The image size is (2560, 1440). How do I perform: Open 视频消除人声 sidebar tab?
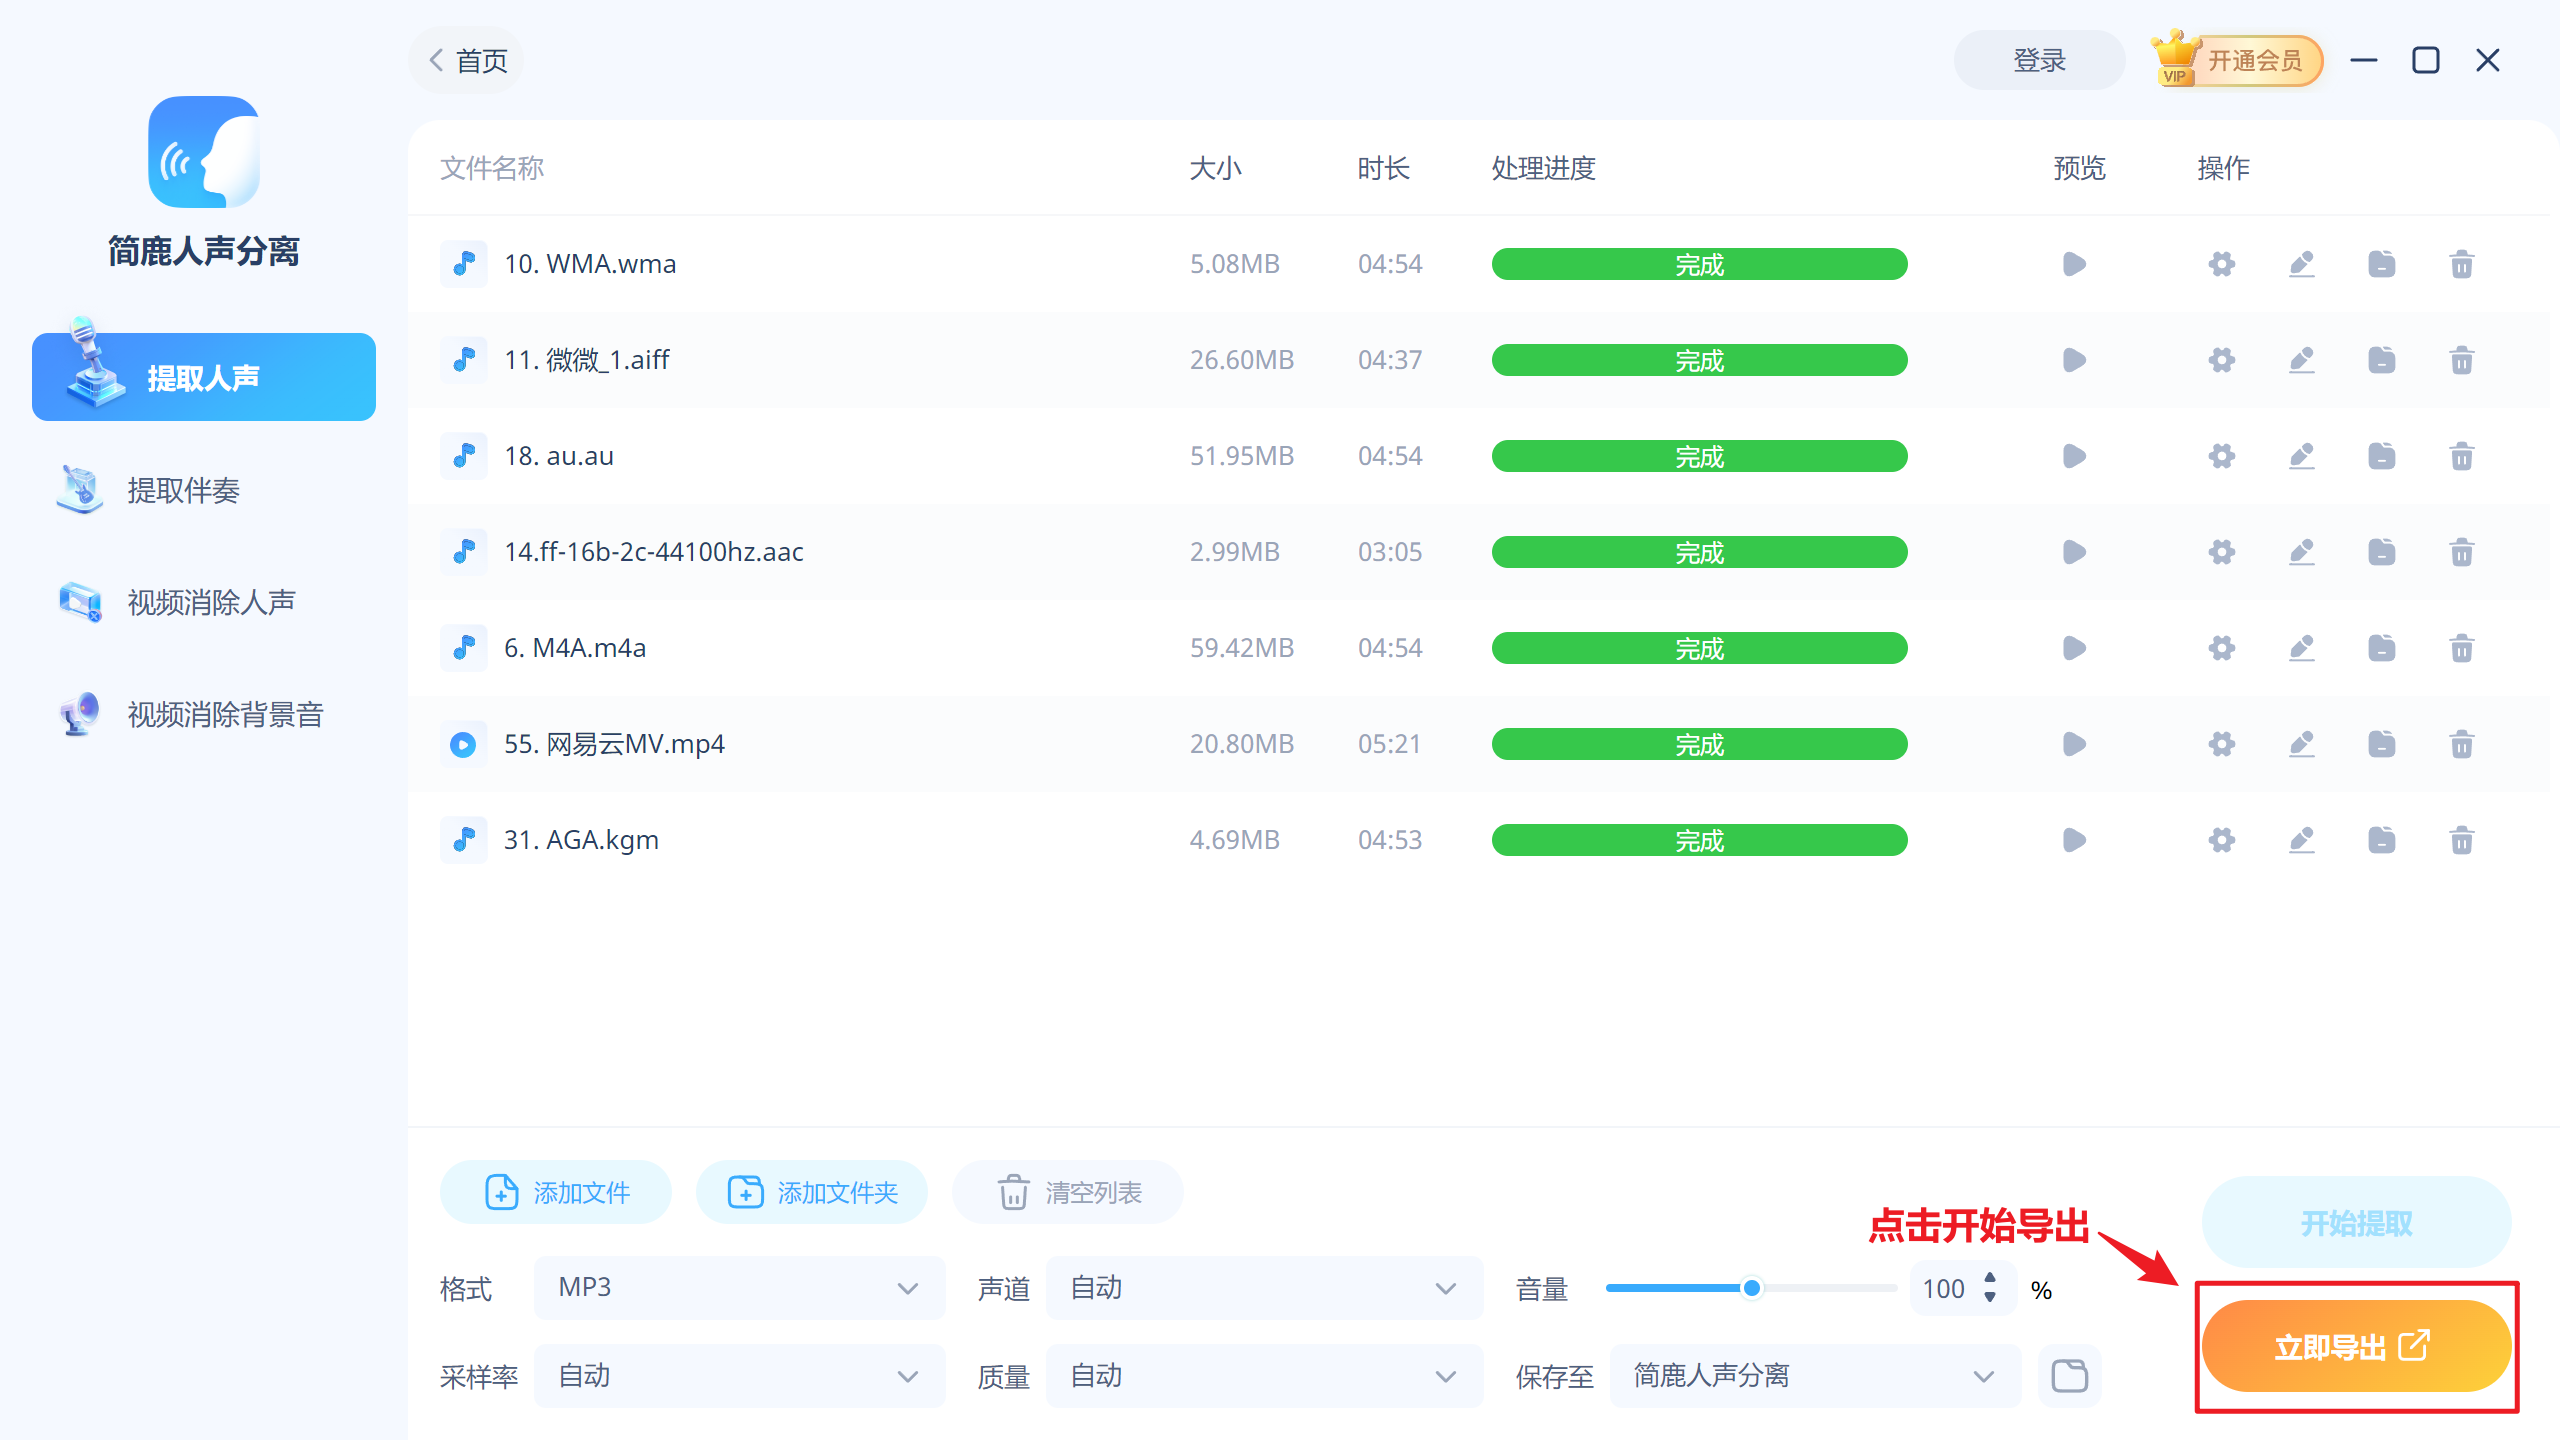[210, 602]
